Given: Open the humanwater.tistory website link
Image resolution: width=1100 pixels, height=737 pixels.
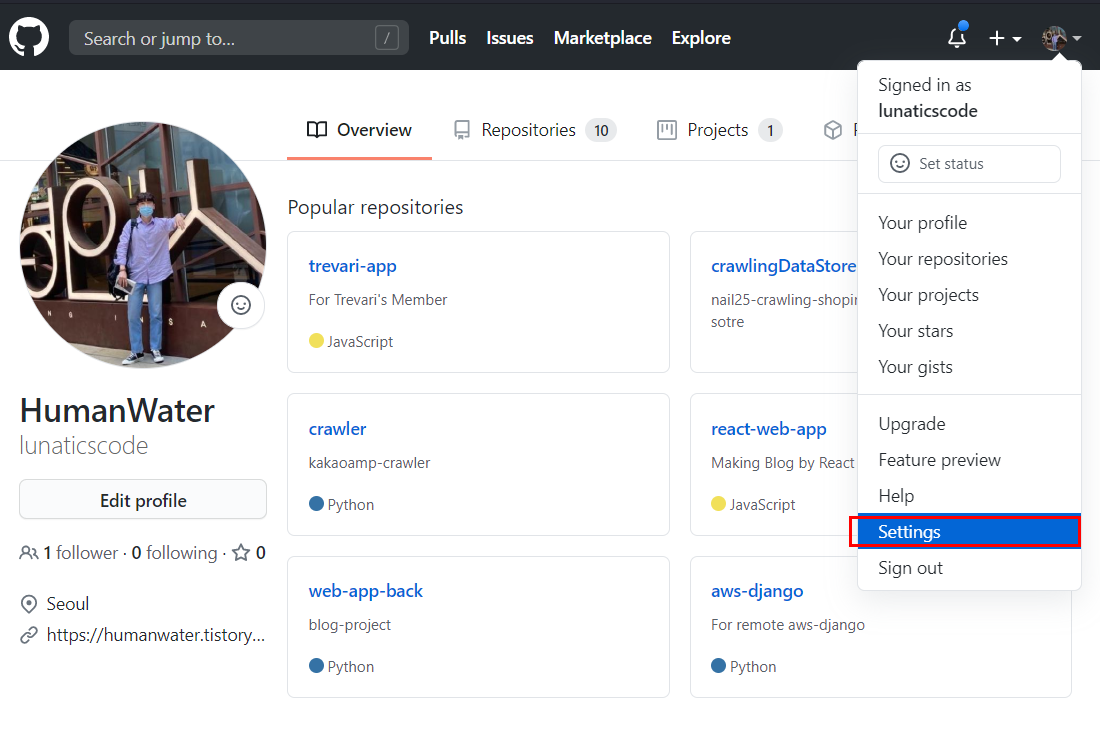Looking at the screenshot, I should [156, 635].
